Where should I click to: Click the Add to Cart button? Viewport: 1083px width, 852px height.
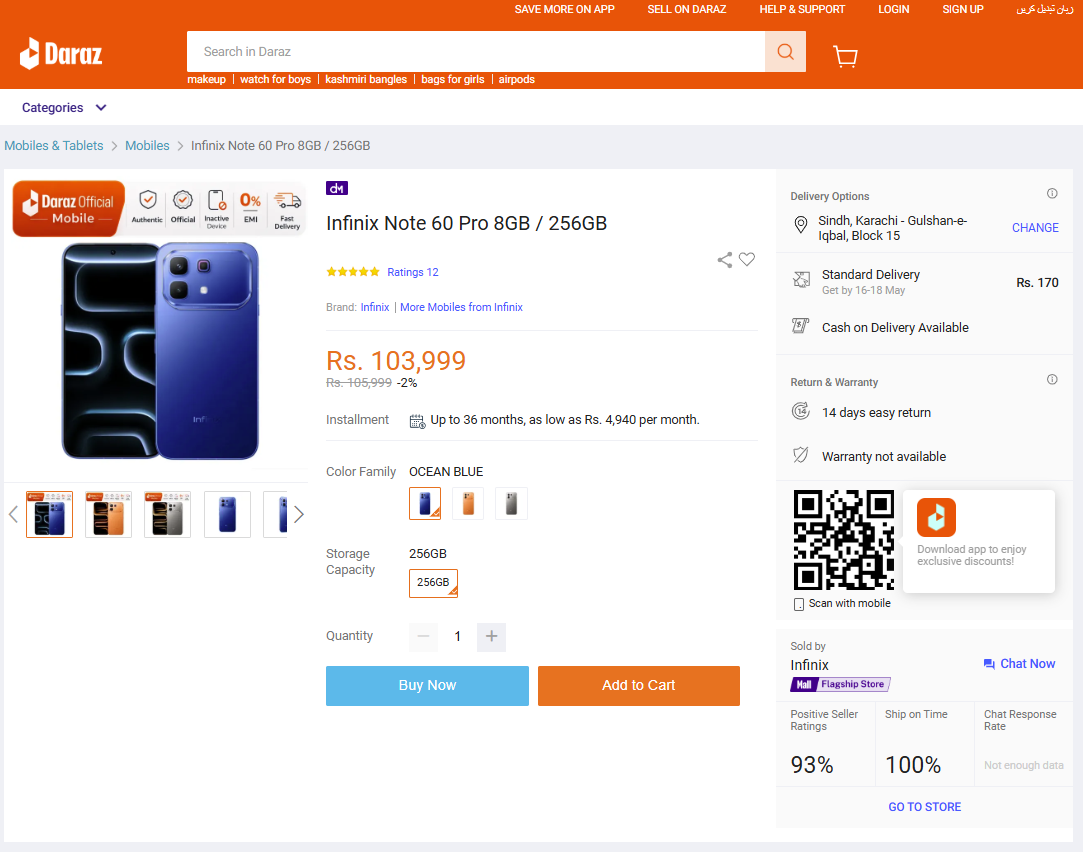pyautogui.click(x=639, y=686)
